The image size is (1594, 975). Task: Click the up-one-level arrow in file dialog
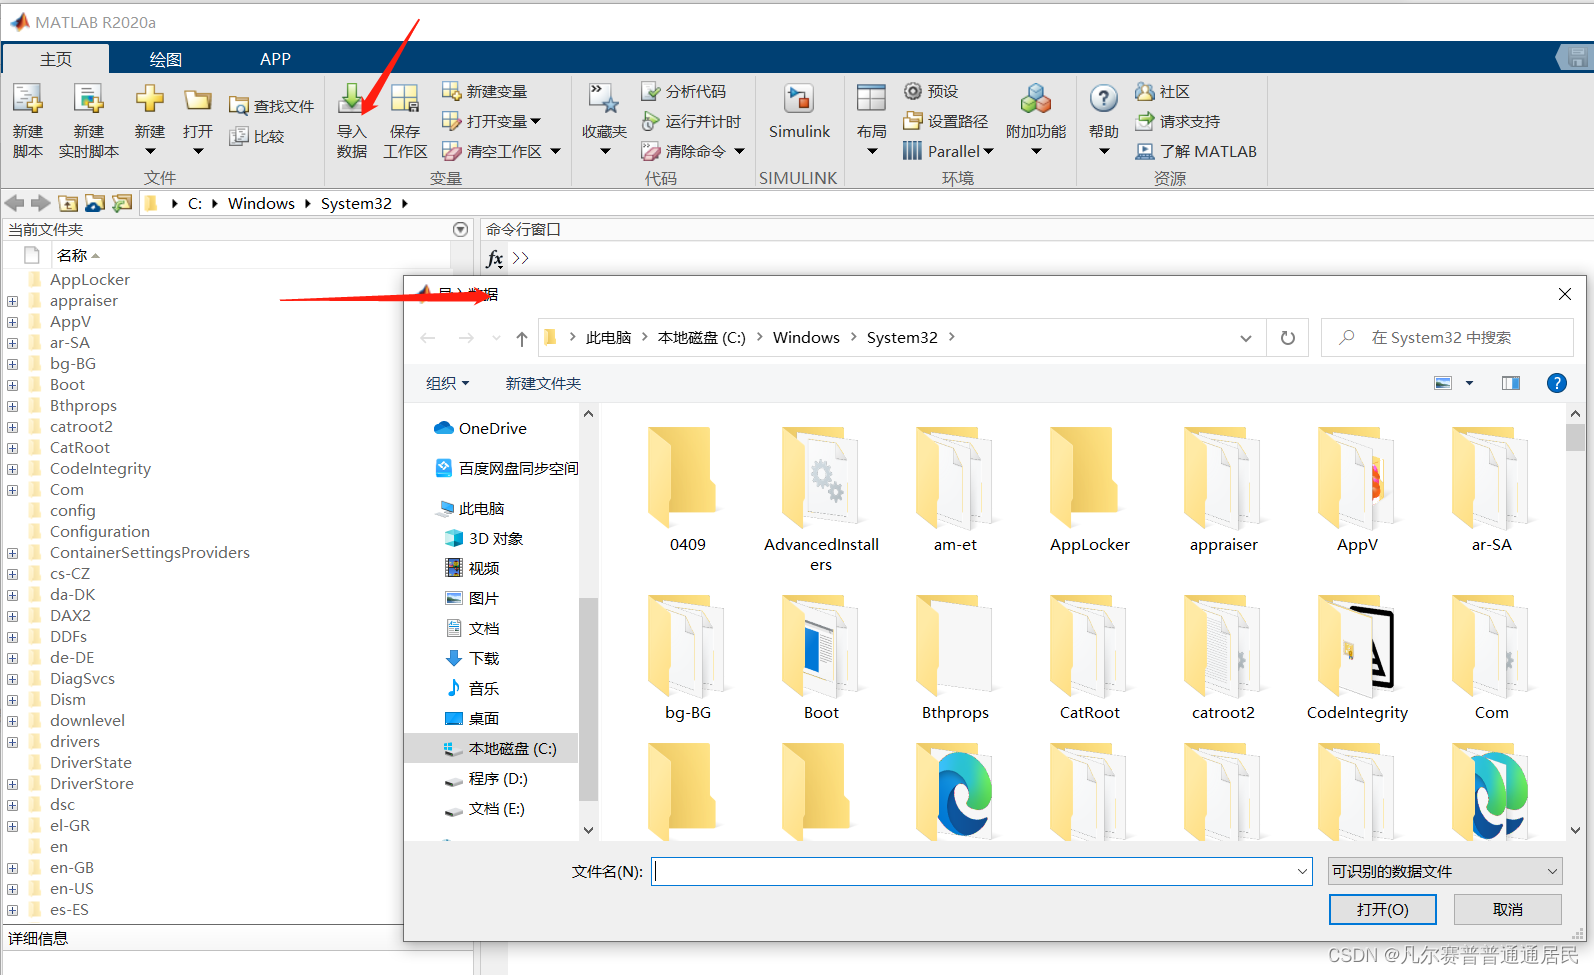coord(522,338)
